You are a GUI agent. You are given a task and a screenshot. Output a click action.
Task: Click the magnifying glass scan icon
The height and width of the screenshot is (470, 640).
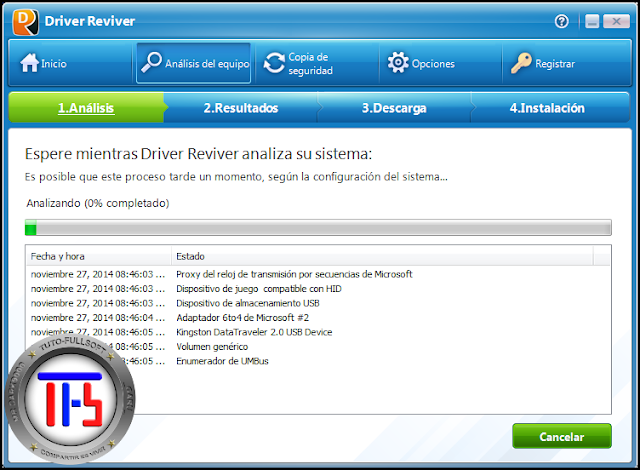(151, 62)
